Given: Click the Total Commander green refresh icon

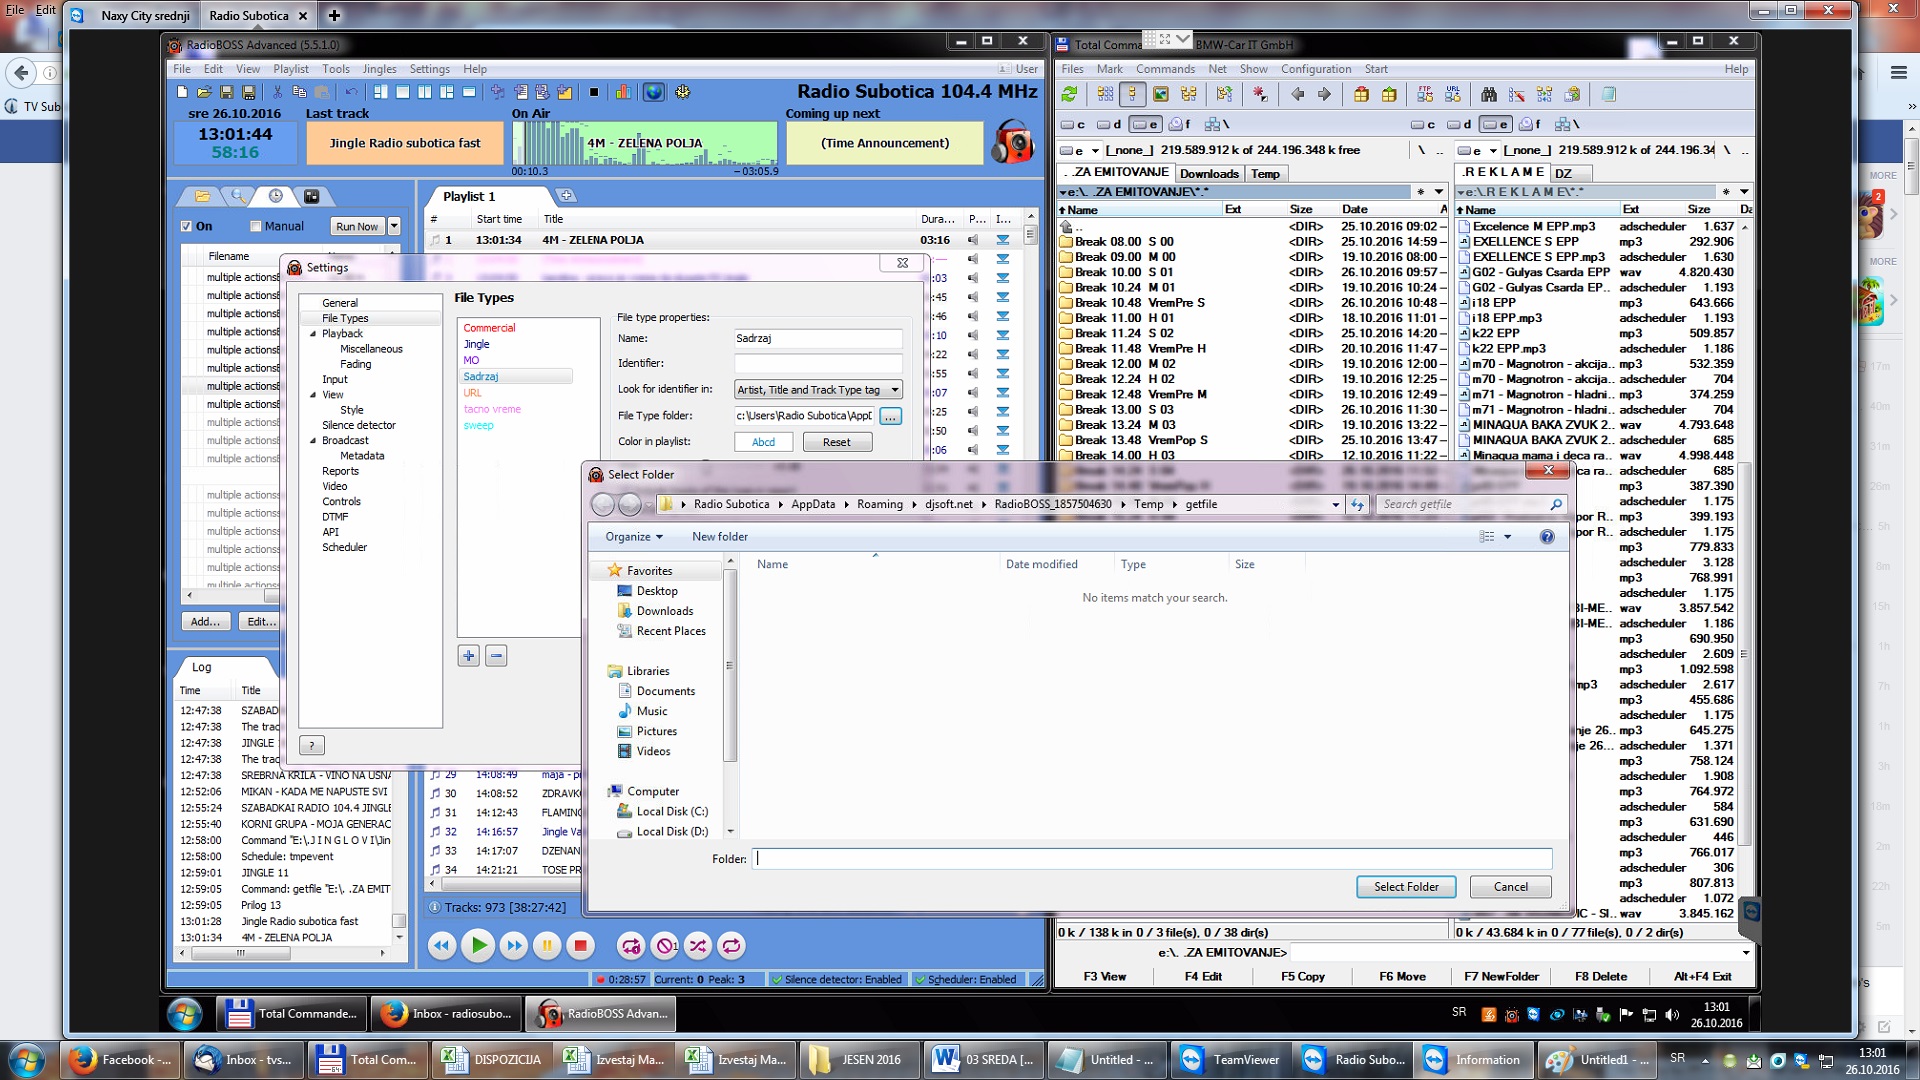Looking at the screenshot, I should 1070,94.
